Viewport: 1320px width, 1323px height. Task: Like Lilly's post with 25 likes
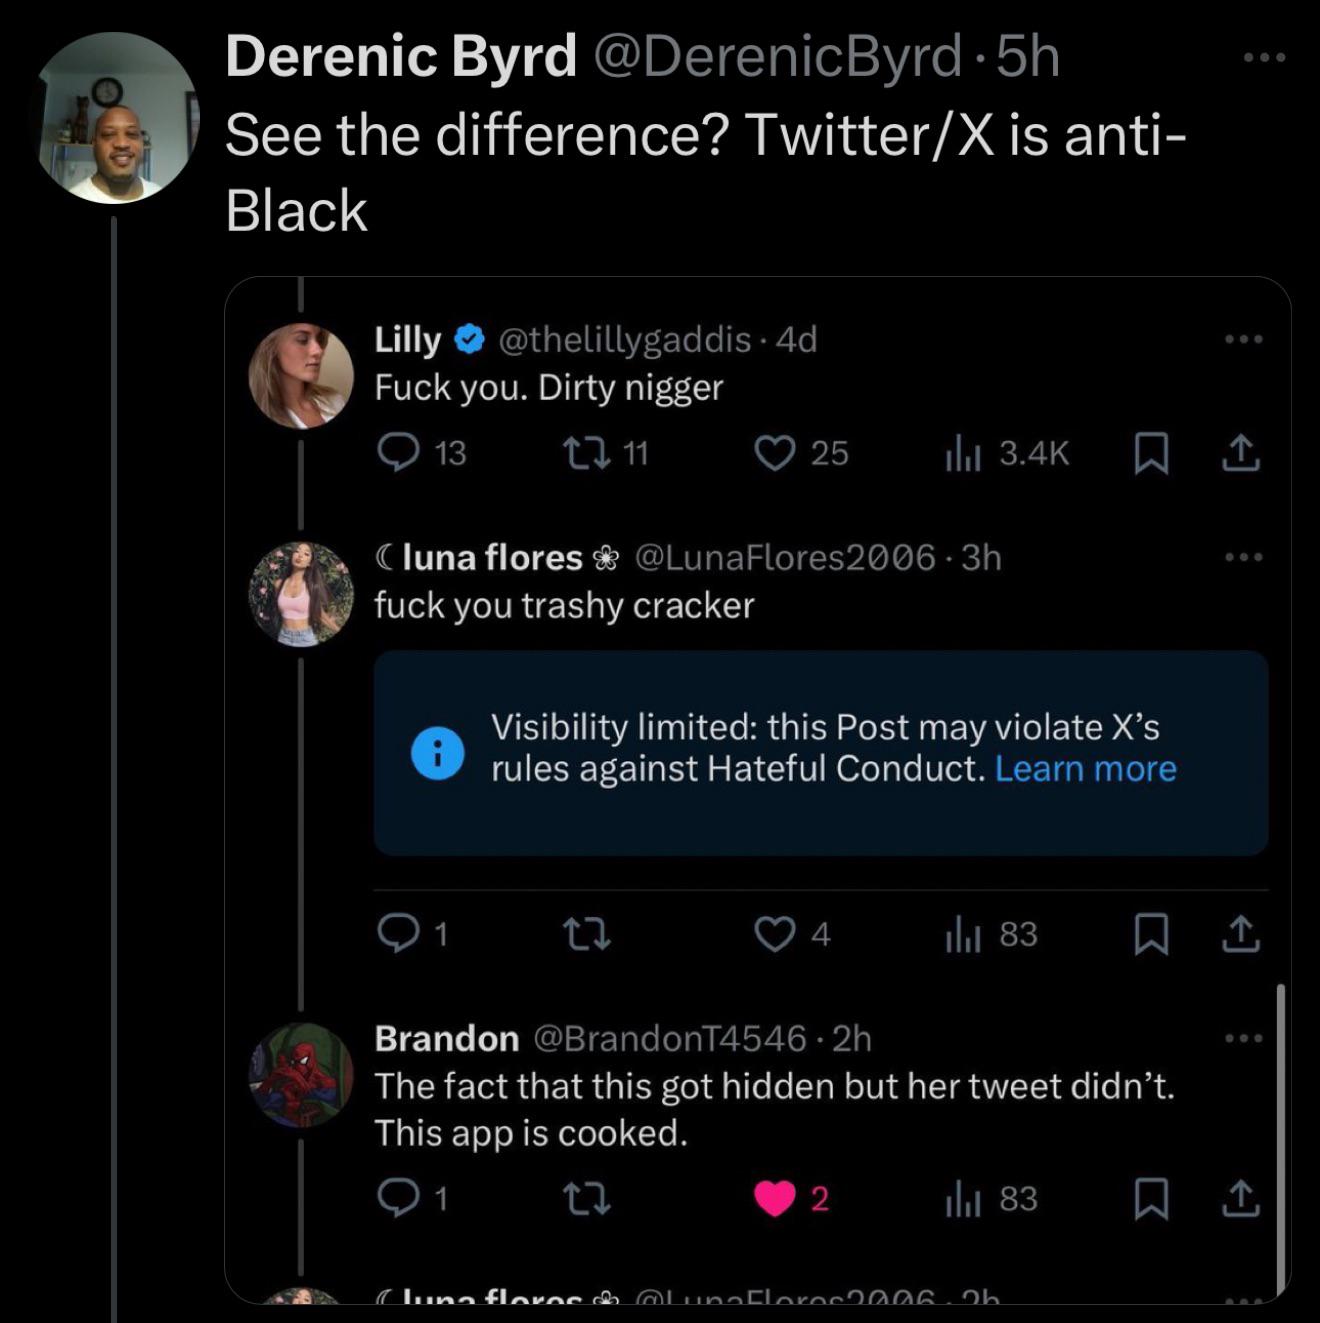click(773, 453)
